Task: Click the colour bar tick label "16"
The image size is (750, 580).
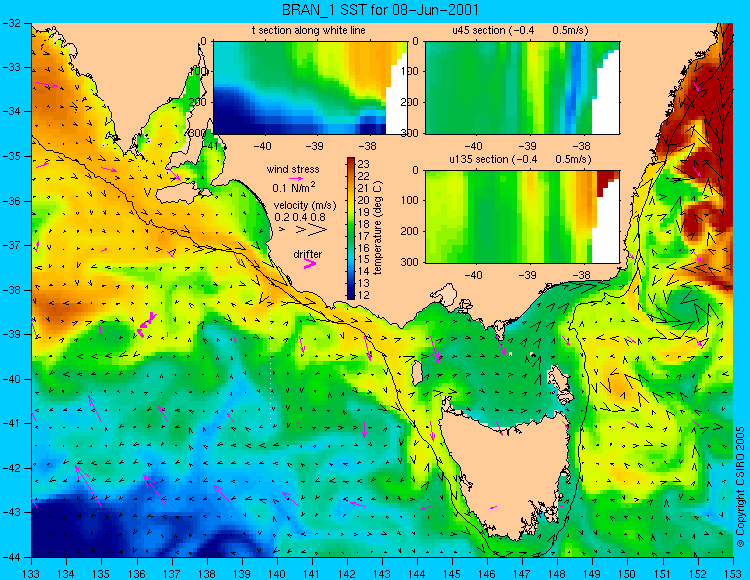Action: click(x=364, y=248)
